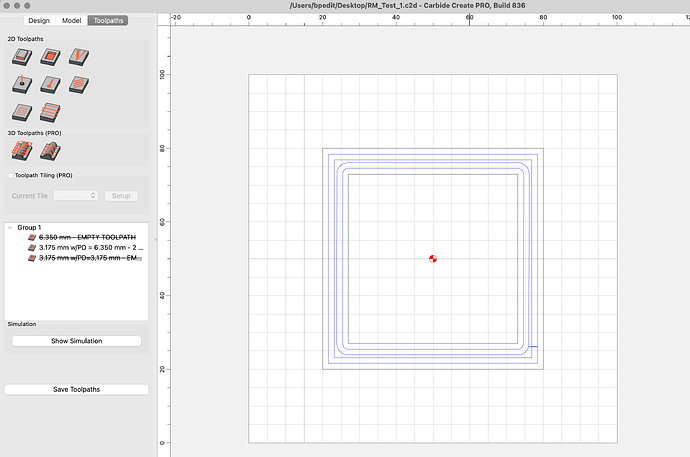Click the Setup button
Image resolution: width=690 pixels, height=457 pixels.
(121, 196)
